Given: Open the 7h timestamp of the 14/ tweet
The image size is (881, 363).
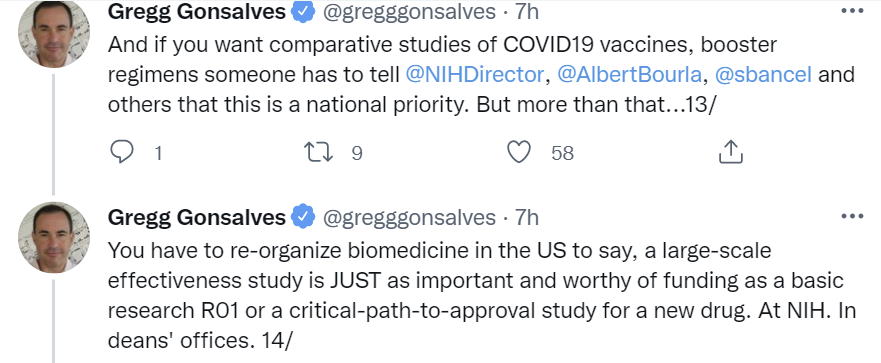Looking at the screenshot, I should (527, 217).
